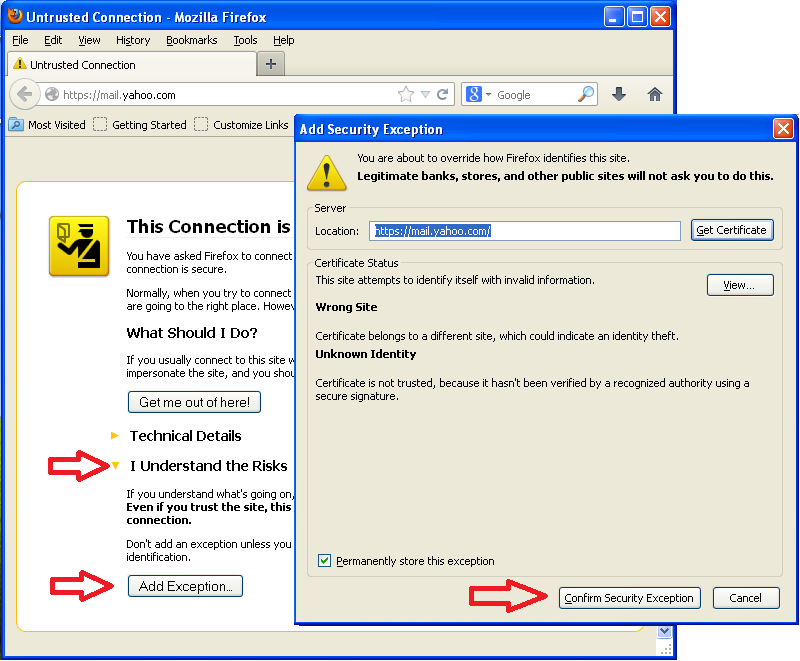Click the What Should I Do? heading
This screenshot has height=661, width=800.
[x=192, y=333]
